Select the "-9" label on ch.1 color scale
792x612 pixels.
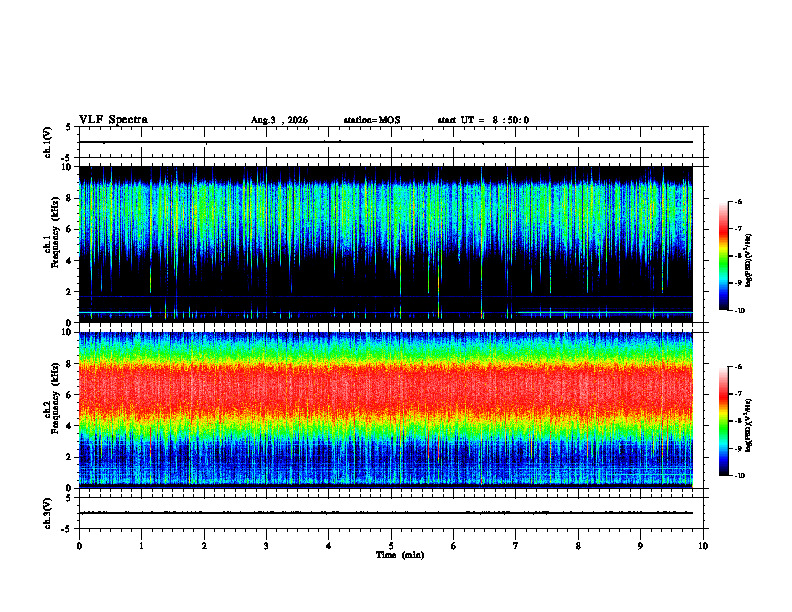(738, 283)
